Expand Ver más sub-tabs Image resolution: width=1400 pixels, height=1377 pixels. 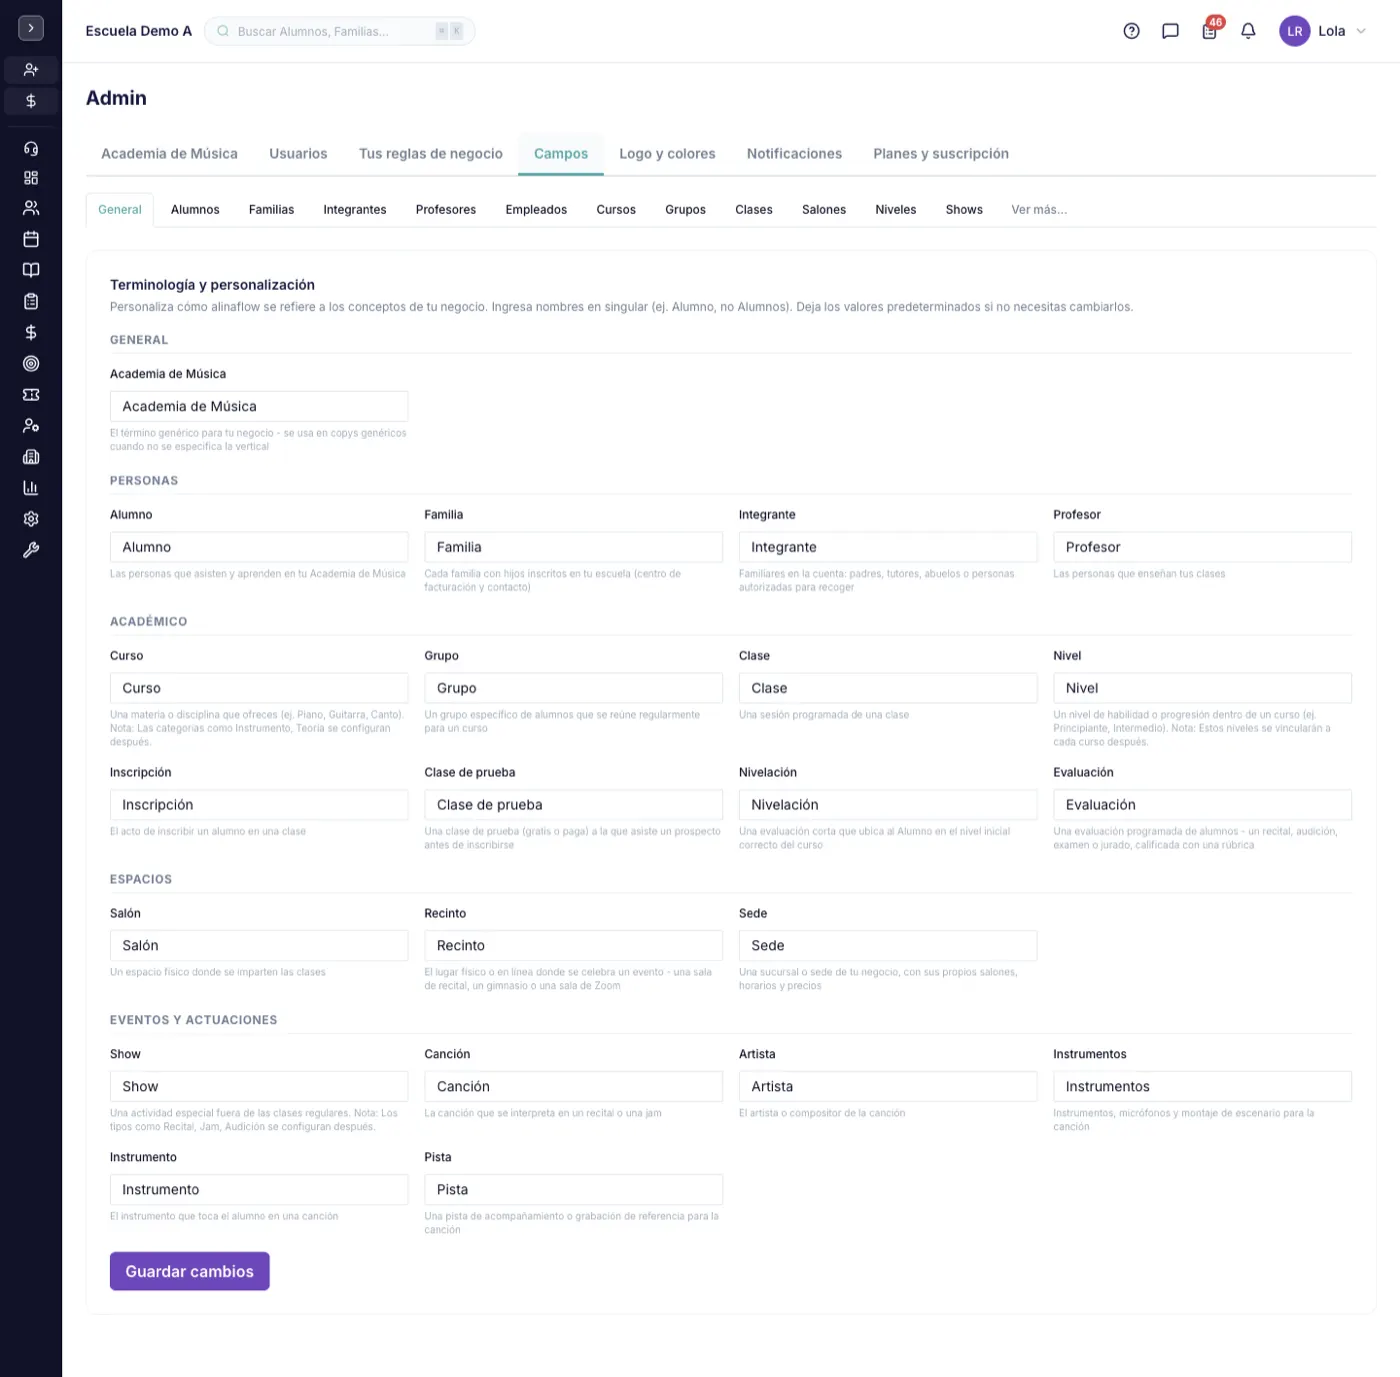(1039, 210)
